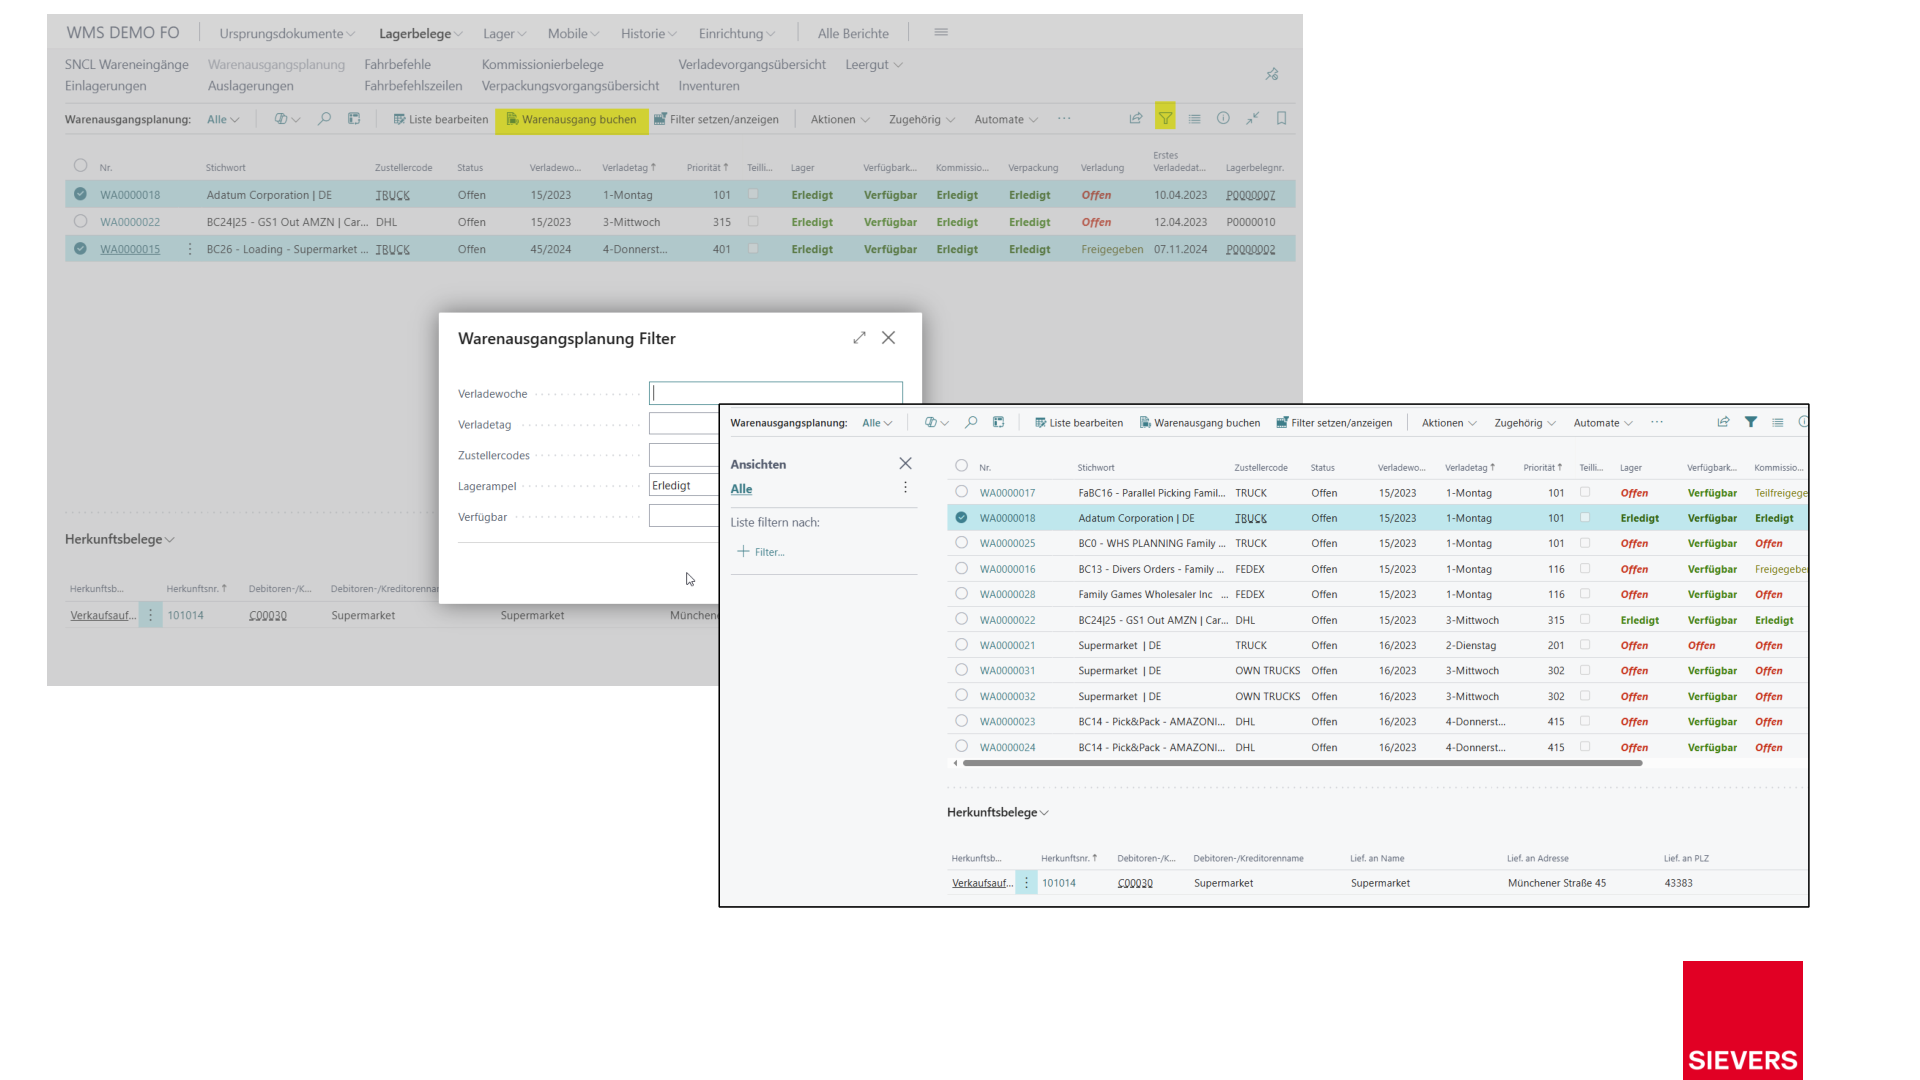
Task: Click filter funnel icon in front window
Action: tap(1751, 422)
